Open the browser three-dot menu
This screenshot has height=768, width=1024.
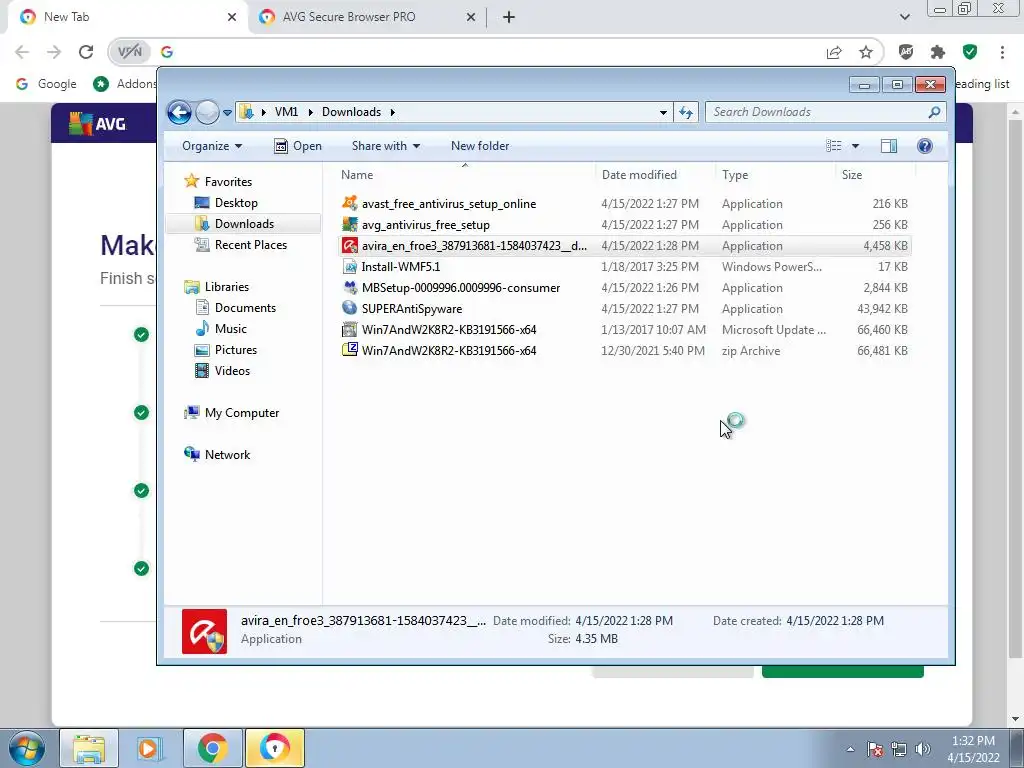(1002, 52)
